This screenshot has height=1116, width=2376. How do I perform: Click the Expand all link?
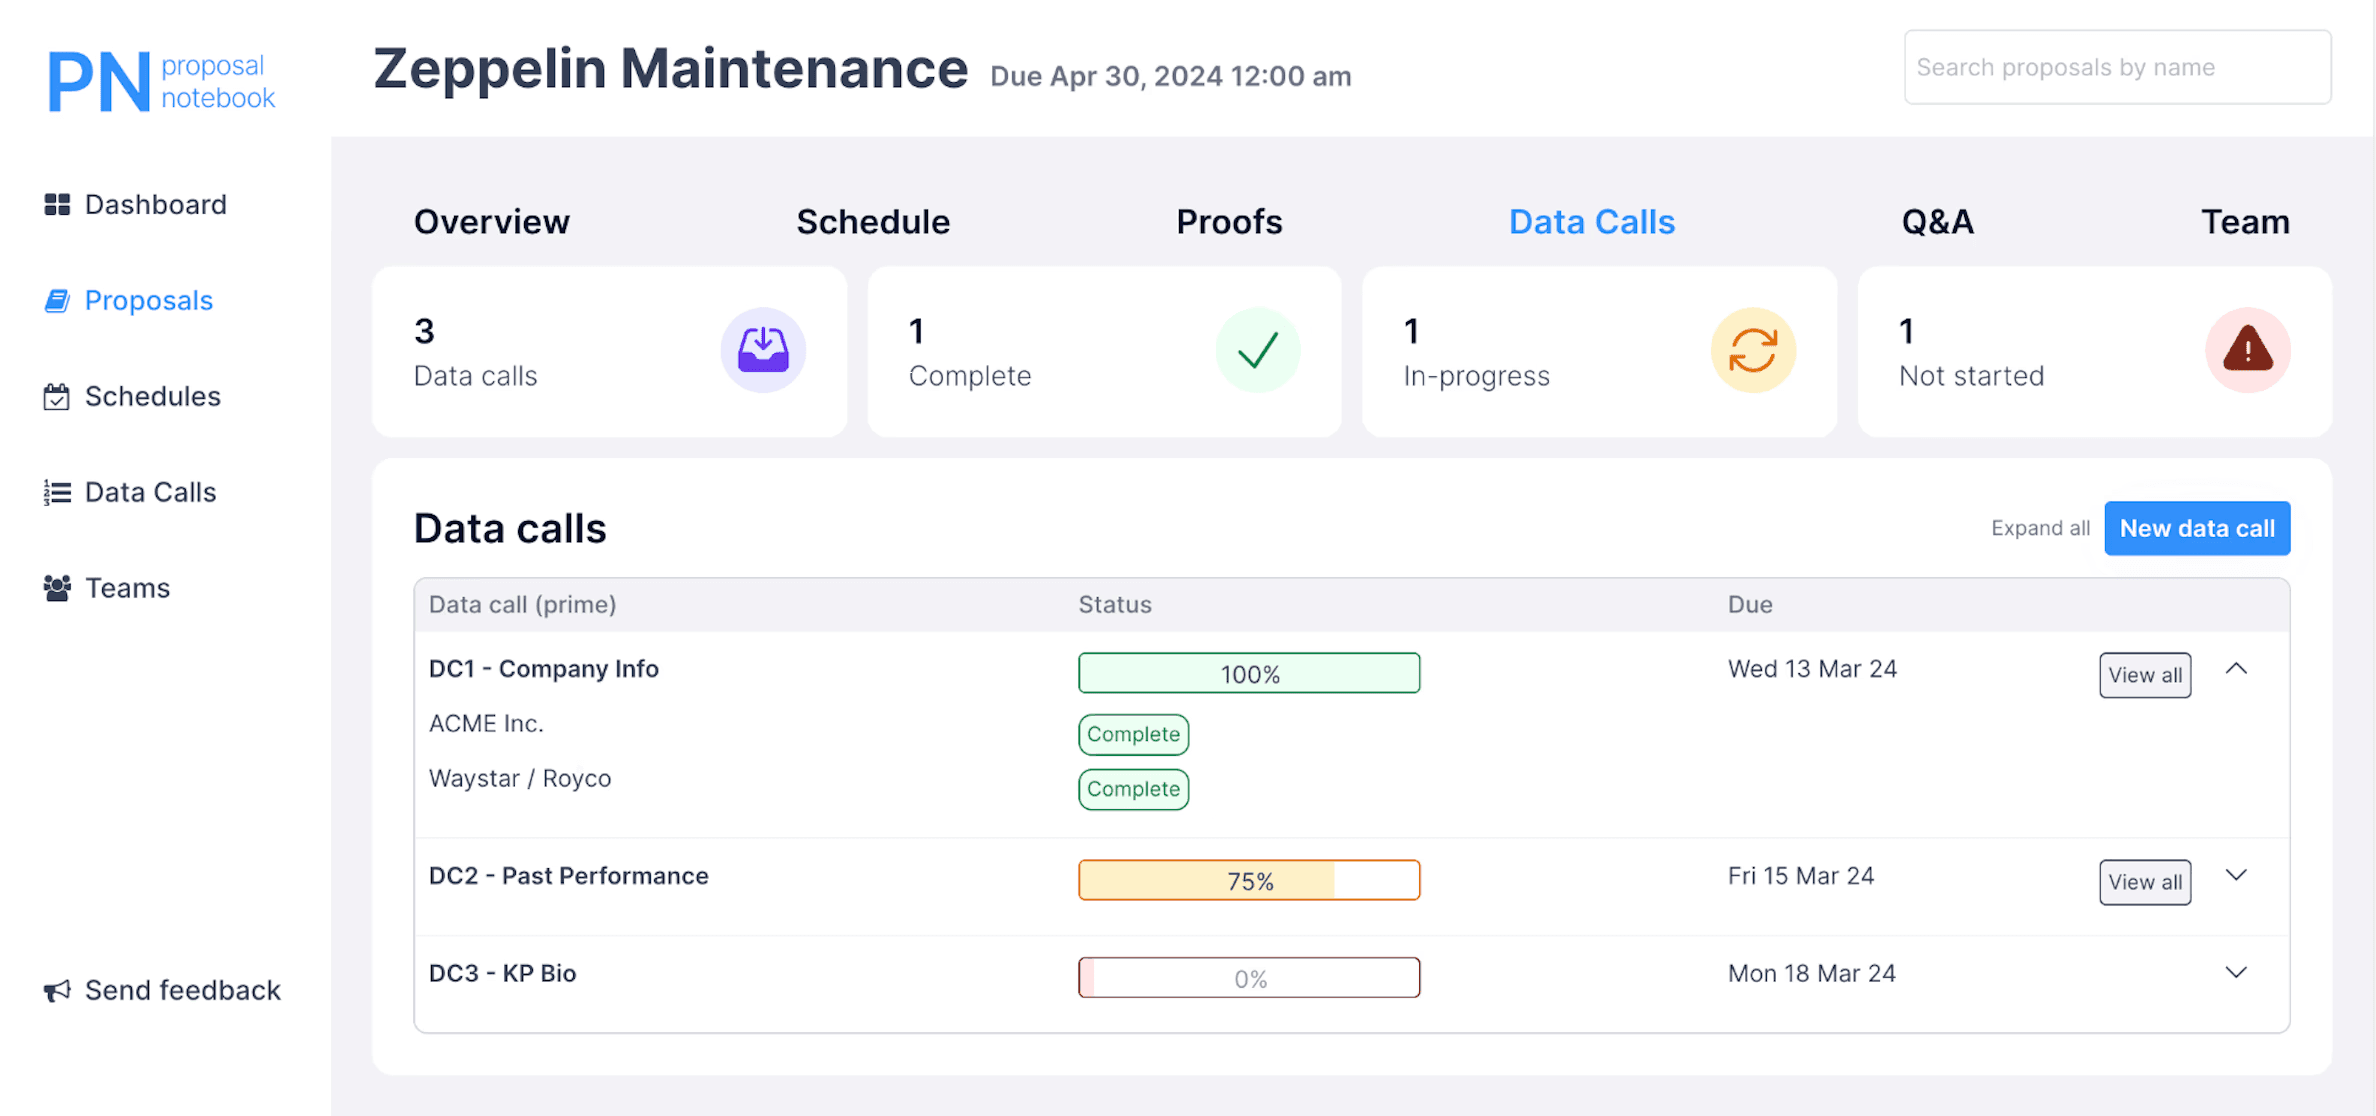point(2040,528)
